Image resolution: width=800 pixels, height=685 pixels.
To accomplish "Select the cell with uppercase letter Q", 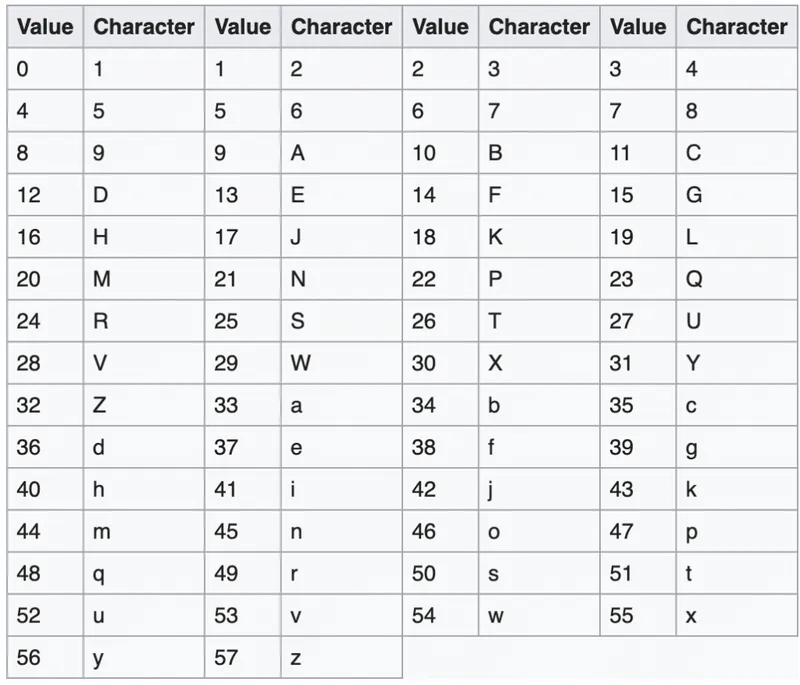I will point(737,279).
